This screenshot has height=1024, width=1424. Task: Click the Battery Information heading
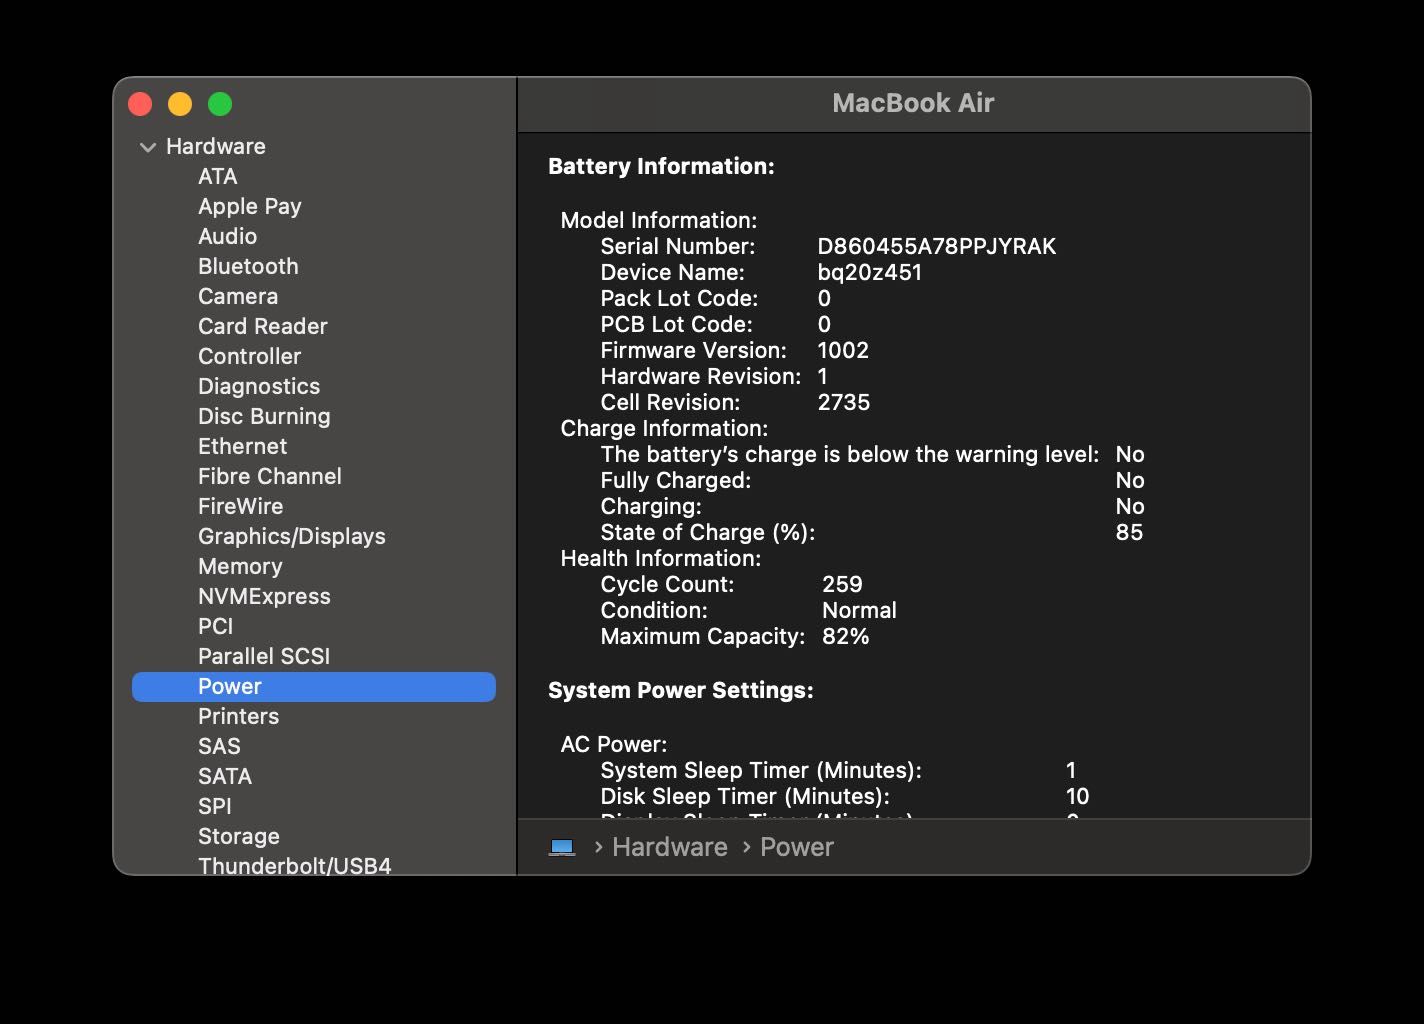point(661,166)
